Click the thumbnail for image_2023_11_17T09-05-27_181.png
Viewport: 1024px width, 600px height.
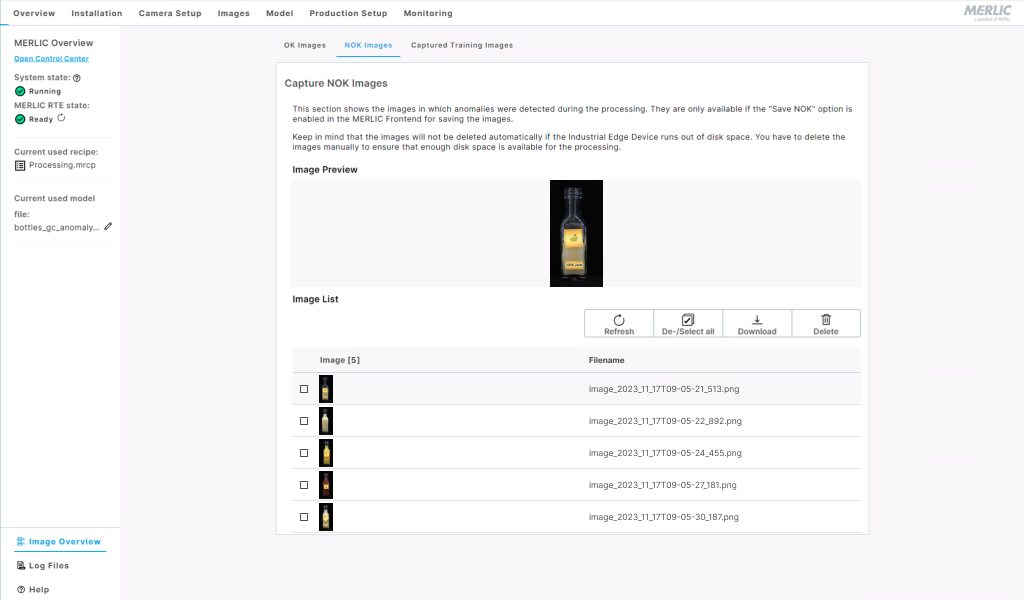326,485
